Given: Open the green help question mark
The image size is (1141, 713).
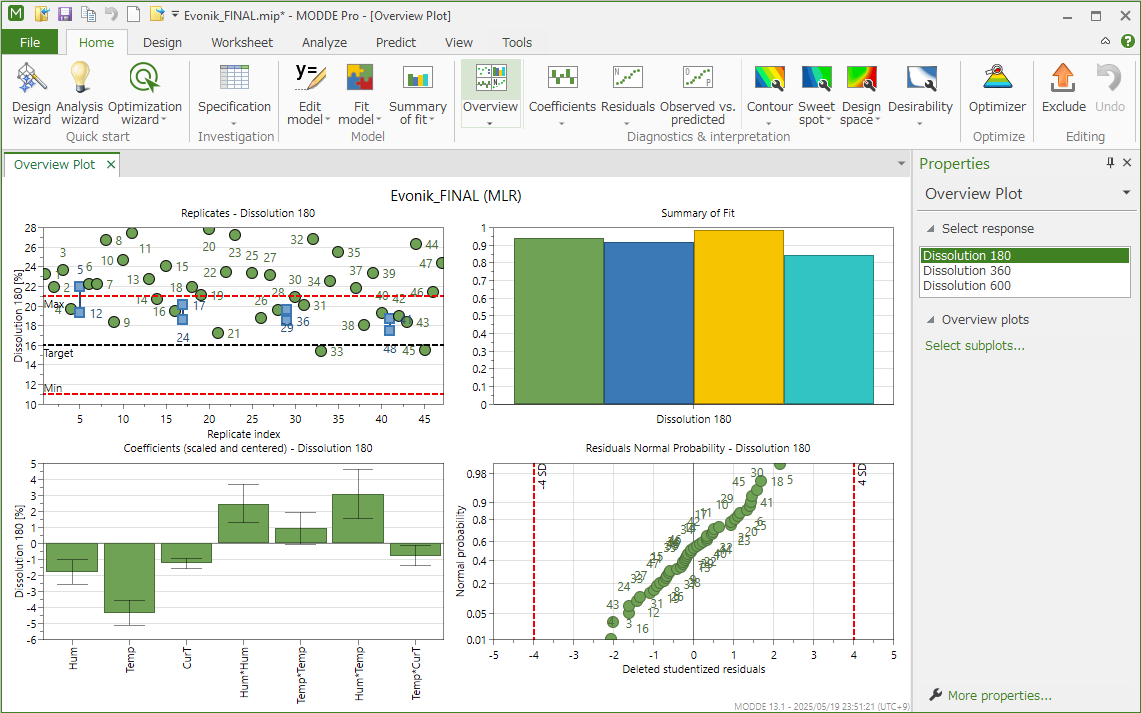Looking at the screenshot, I should pos(1127,41).
